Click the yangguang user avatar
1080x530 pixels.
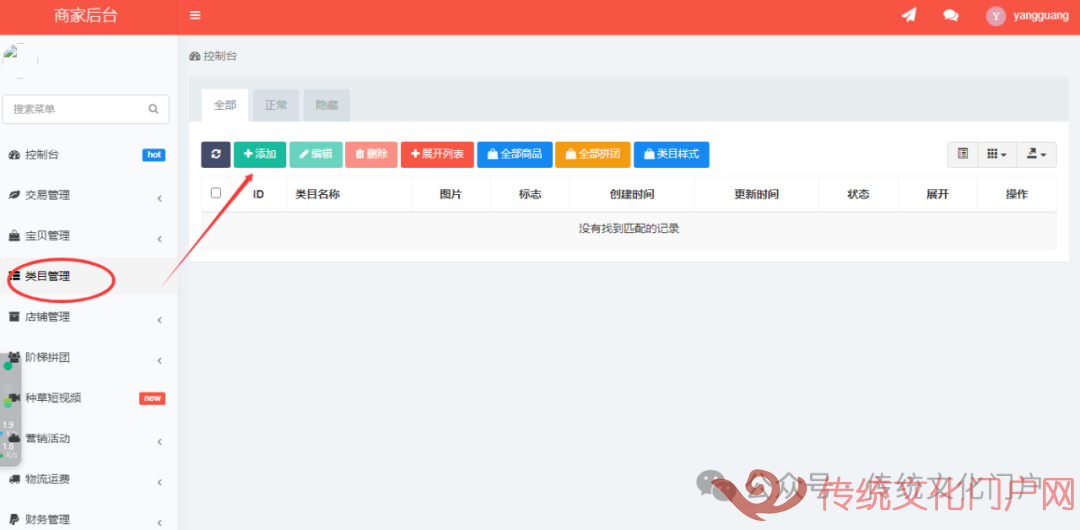coord(995,16)
